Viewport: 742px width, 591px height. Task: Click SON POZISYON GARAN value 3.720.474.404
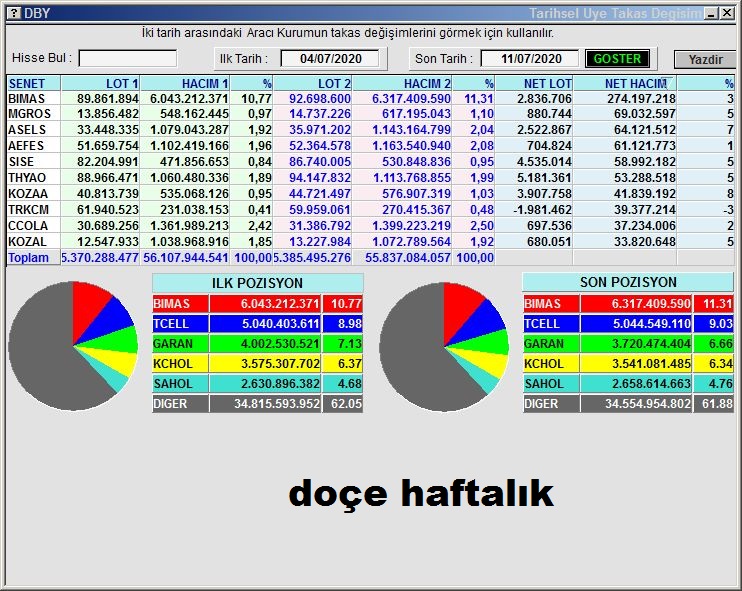click(x=651, y=344)
